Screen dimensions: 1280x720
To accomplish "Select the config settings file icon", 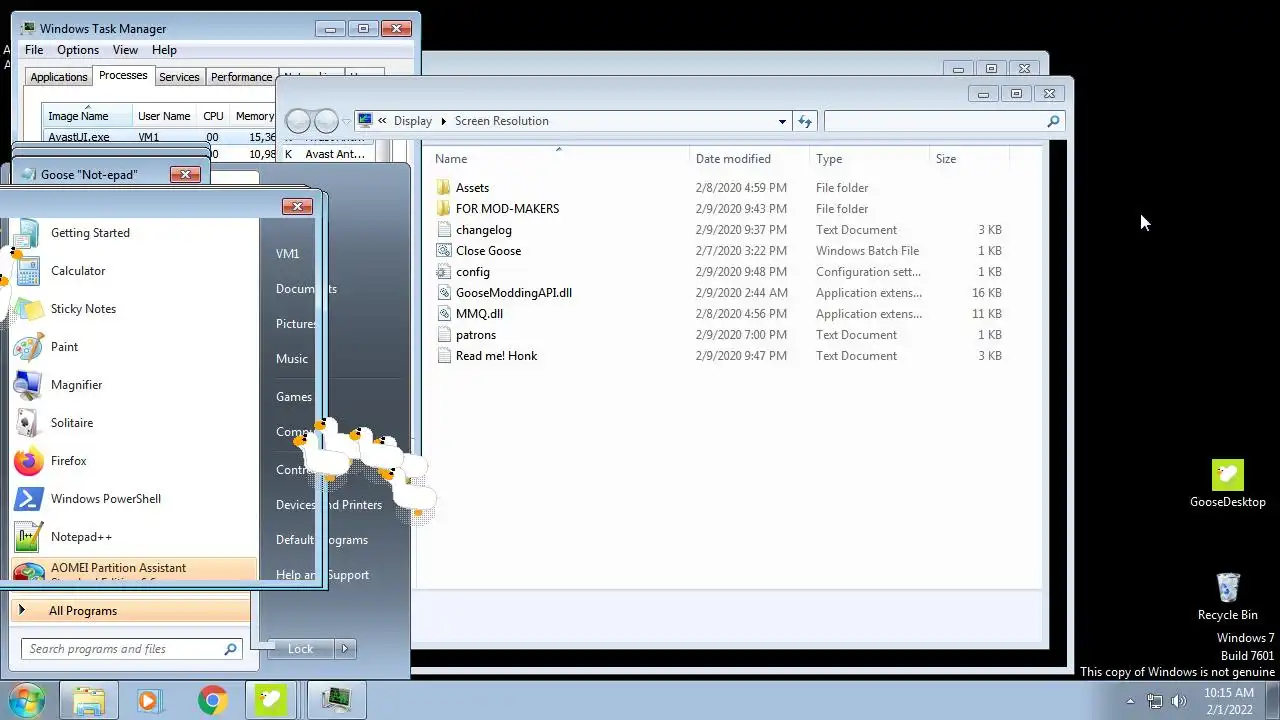I will [444, 272].
